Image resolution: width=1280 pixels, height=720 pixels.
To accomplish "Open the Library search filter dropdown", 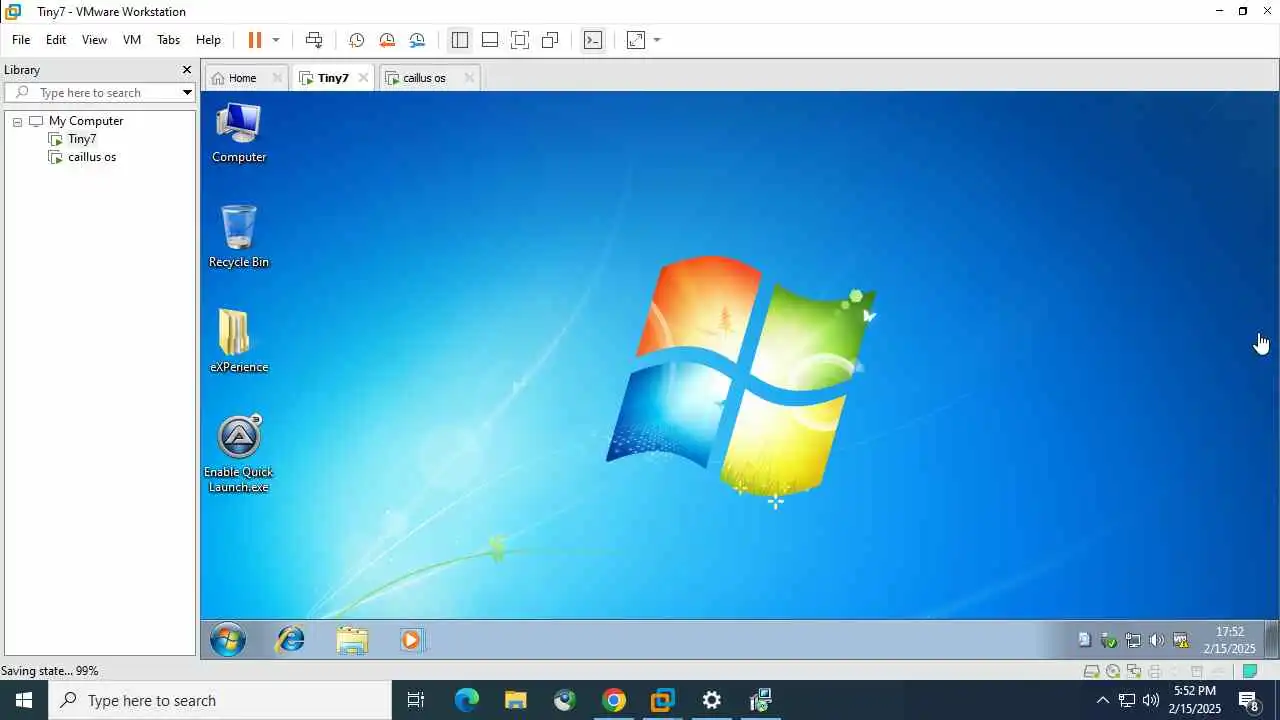I will 187,92.
